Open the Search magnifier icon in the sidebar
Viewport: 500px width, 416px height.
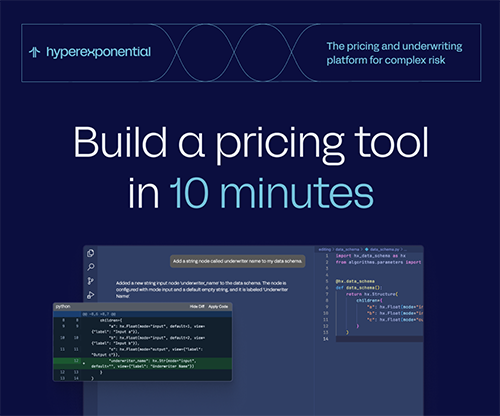click(91, 267)
